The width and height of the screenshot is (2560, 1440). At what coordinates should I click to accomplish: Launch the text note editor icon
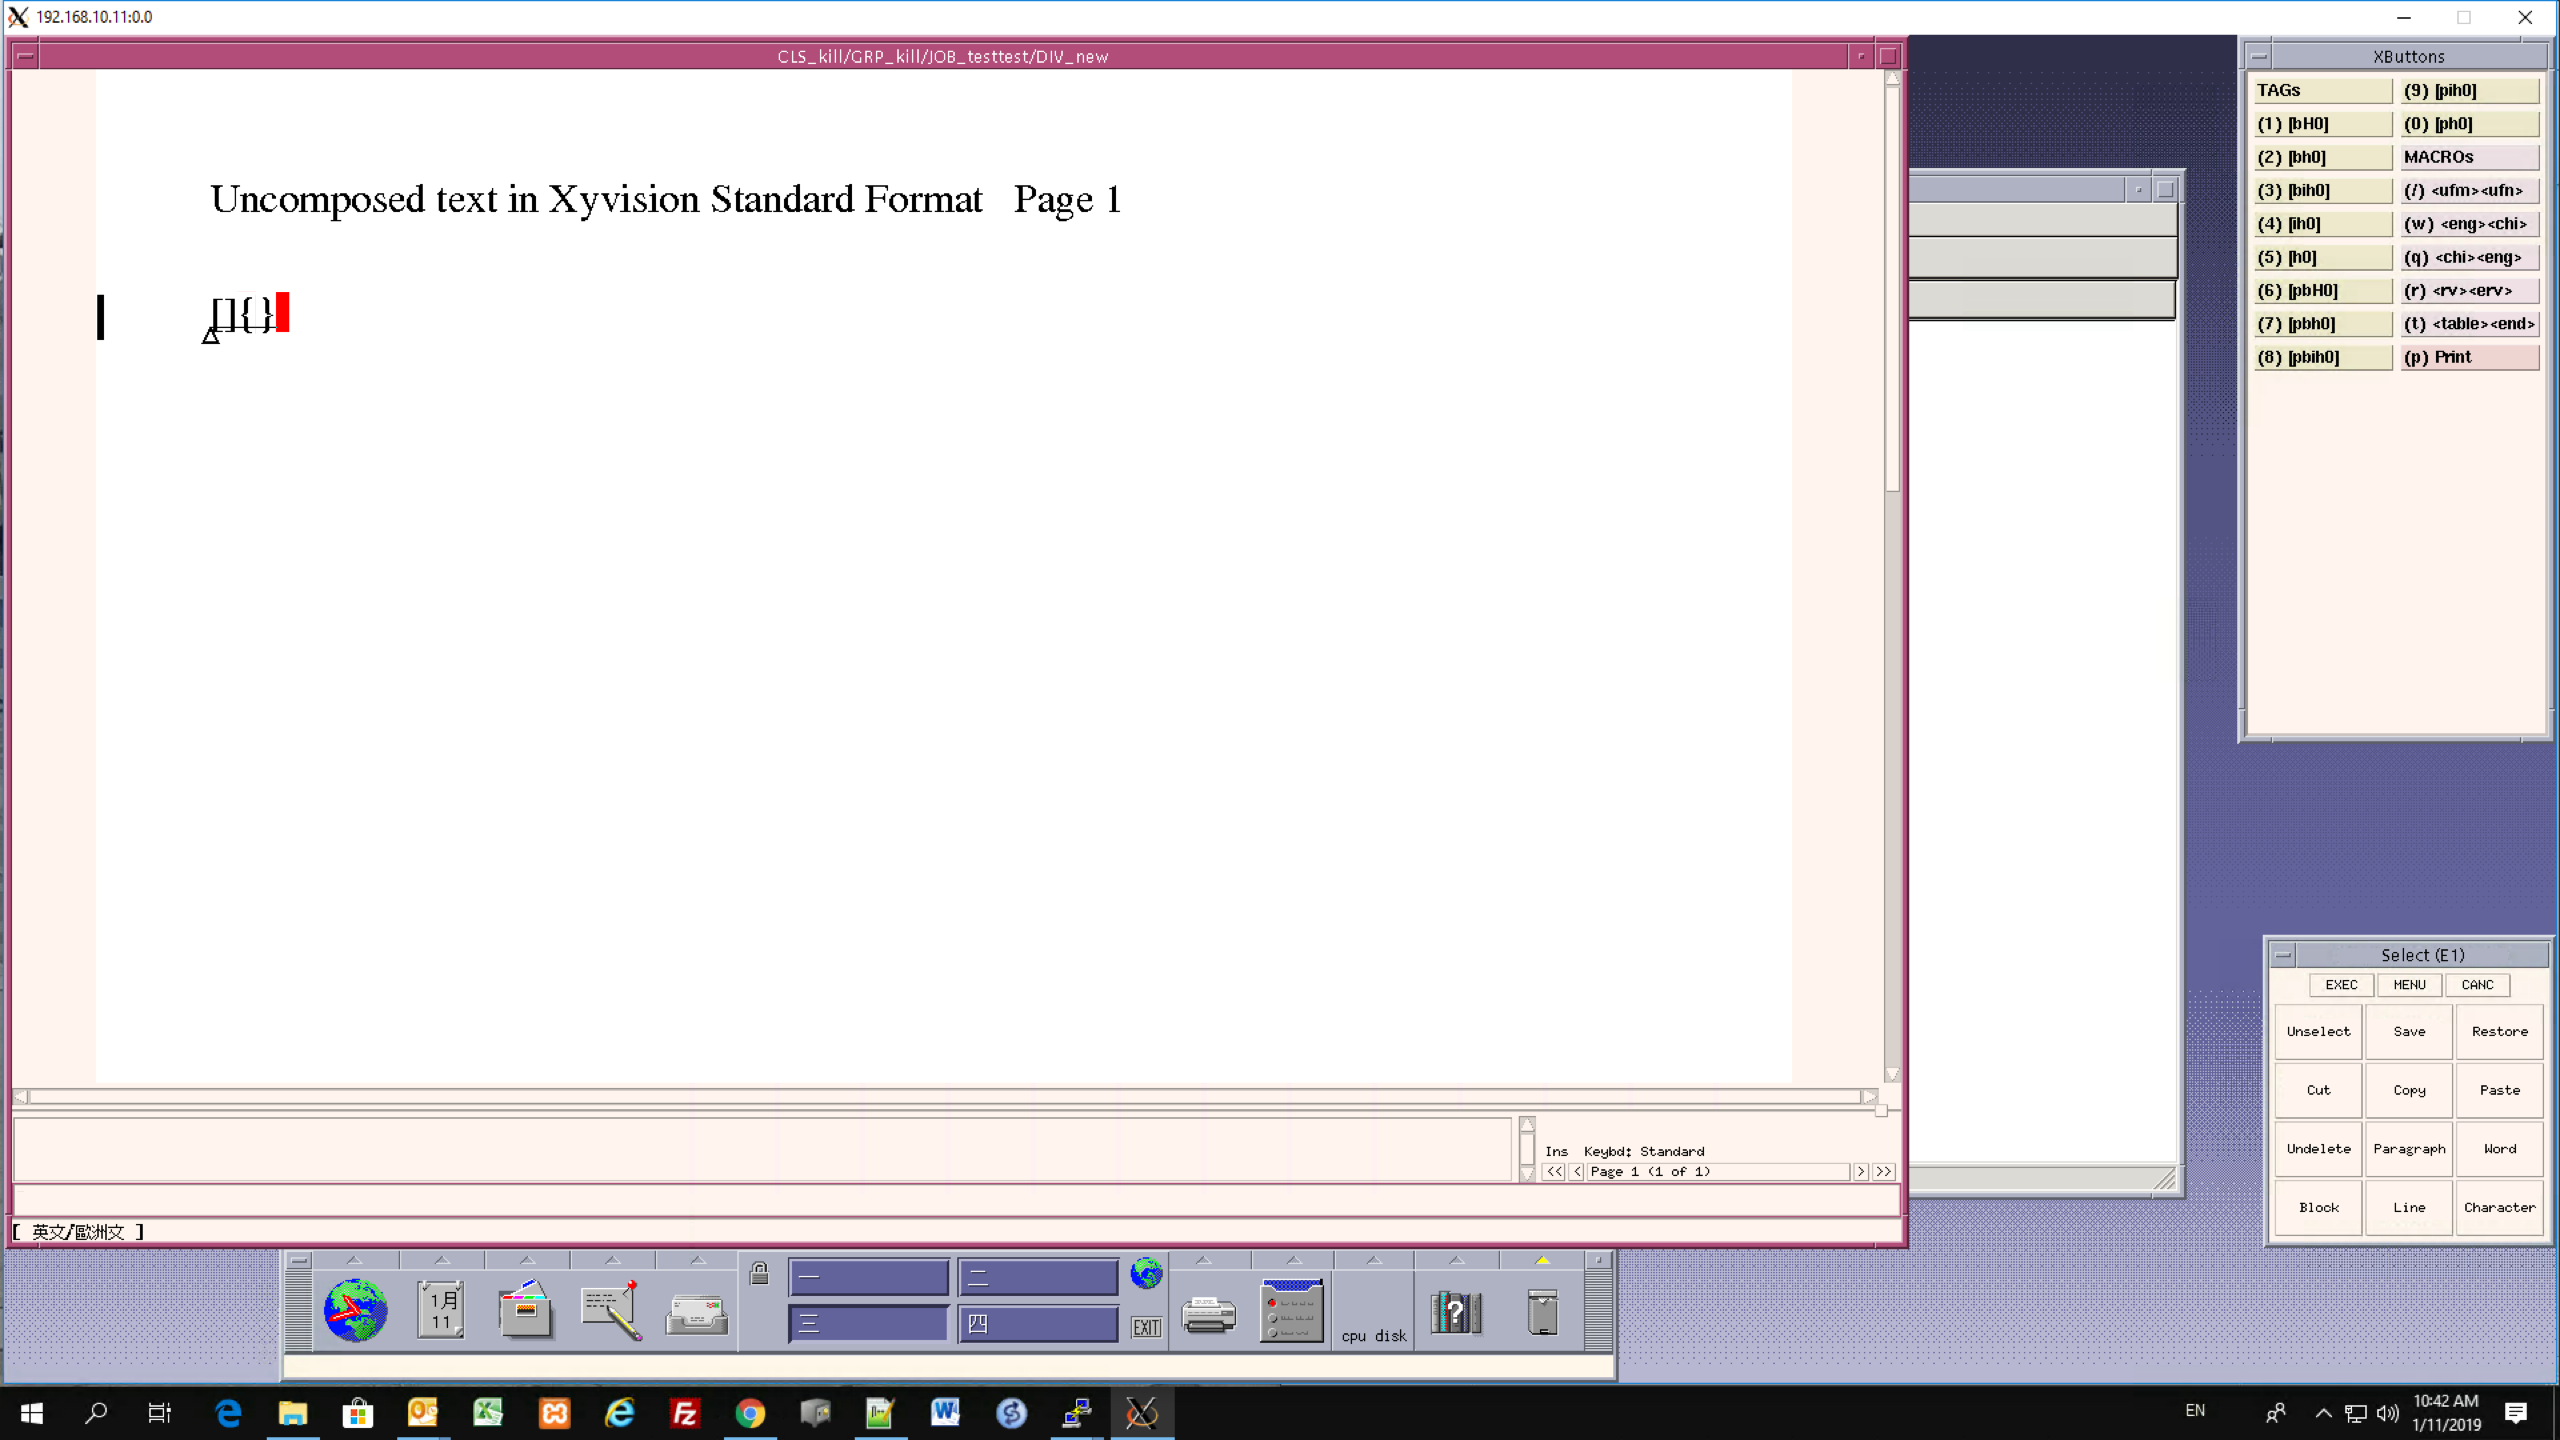point(611,1310)
